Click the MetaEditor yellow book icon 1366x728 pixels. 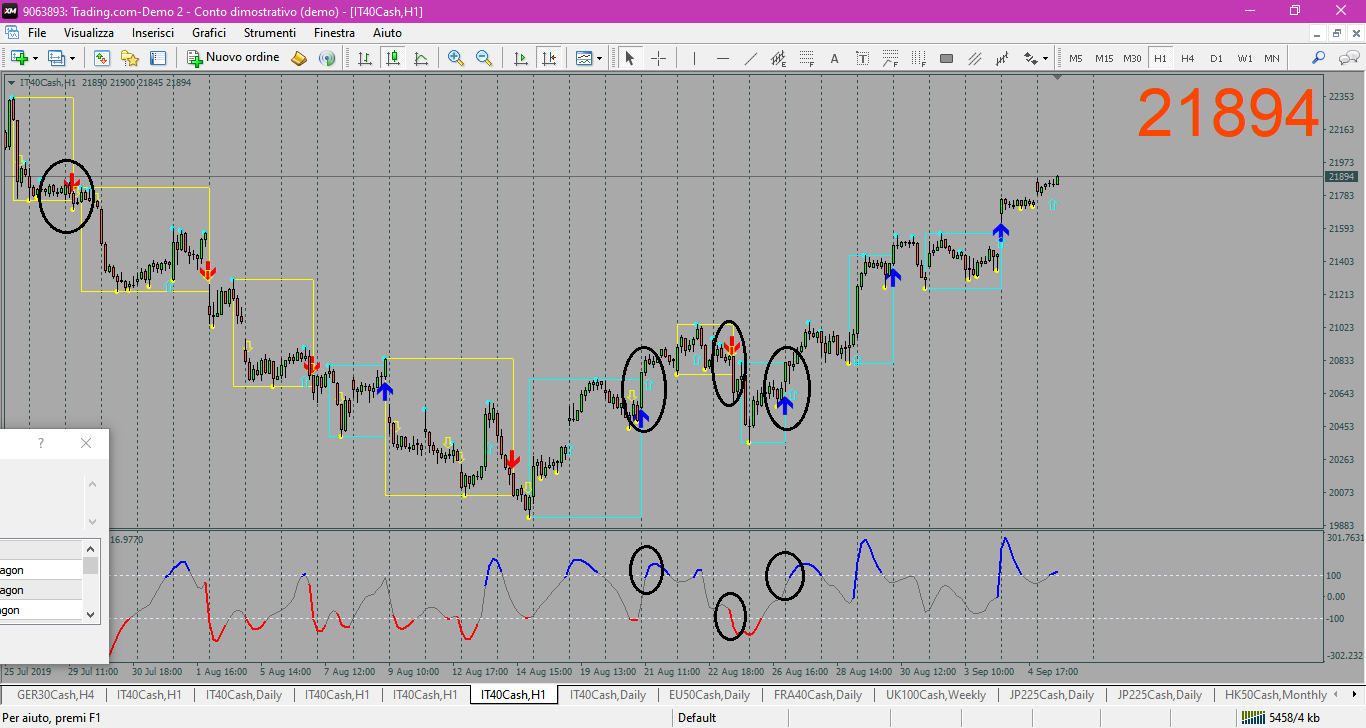[x=298, y=58]
